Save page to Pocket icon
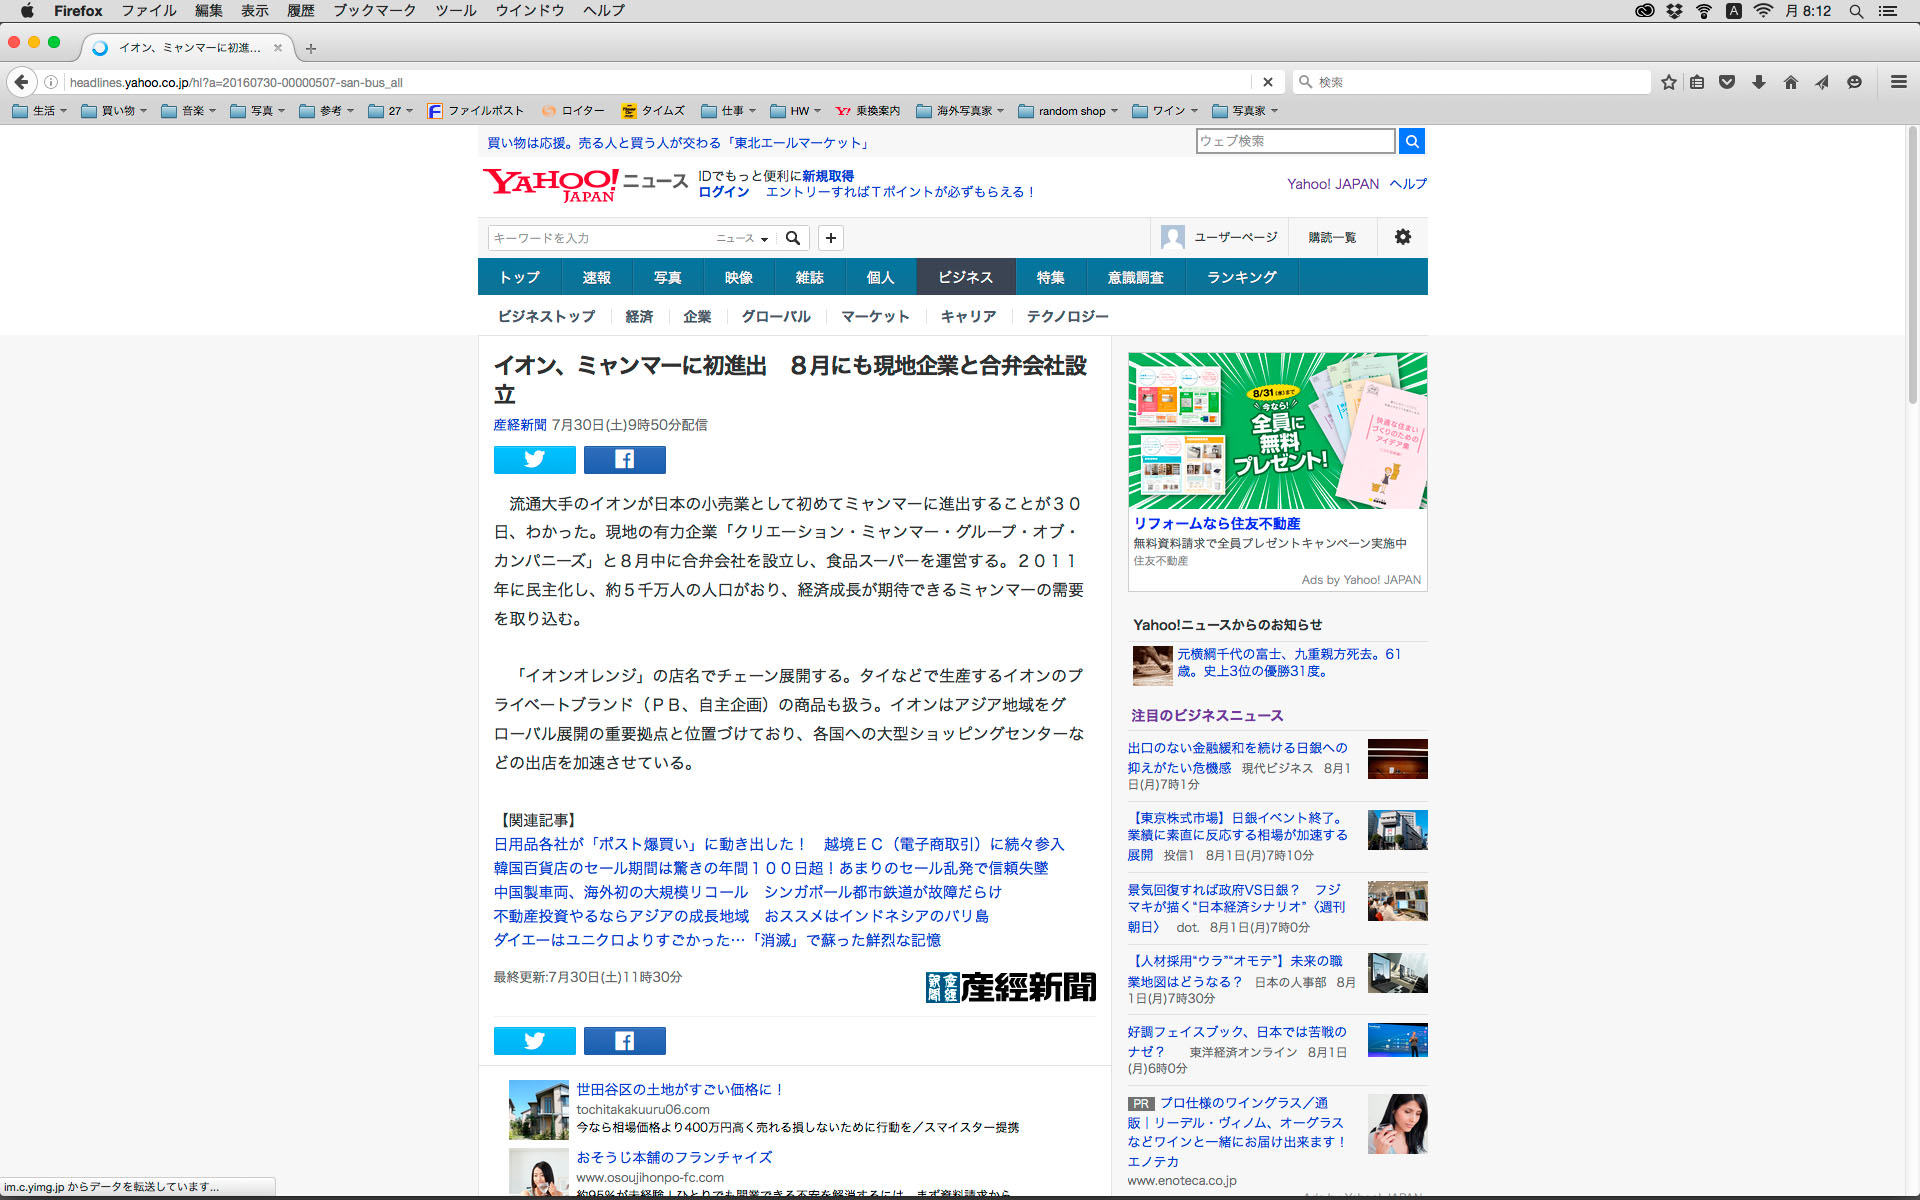This screenshot has width=1920, height=1200. tap(1727, 82)
